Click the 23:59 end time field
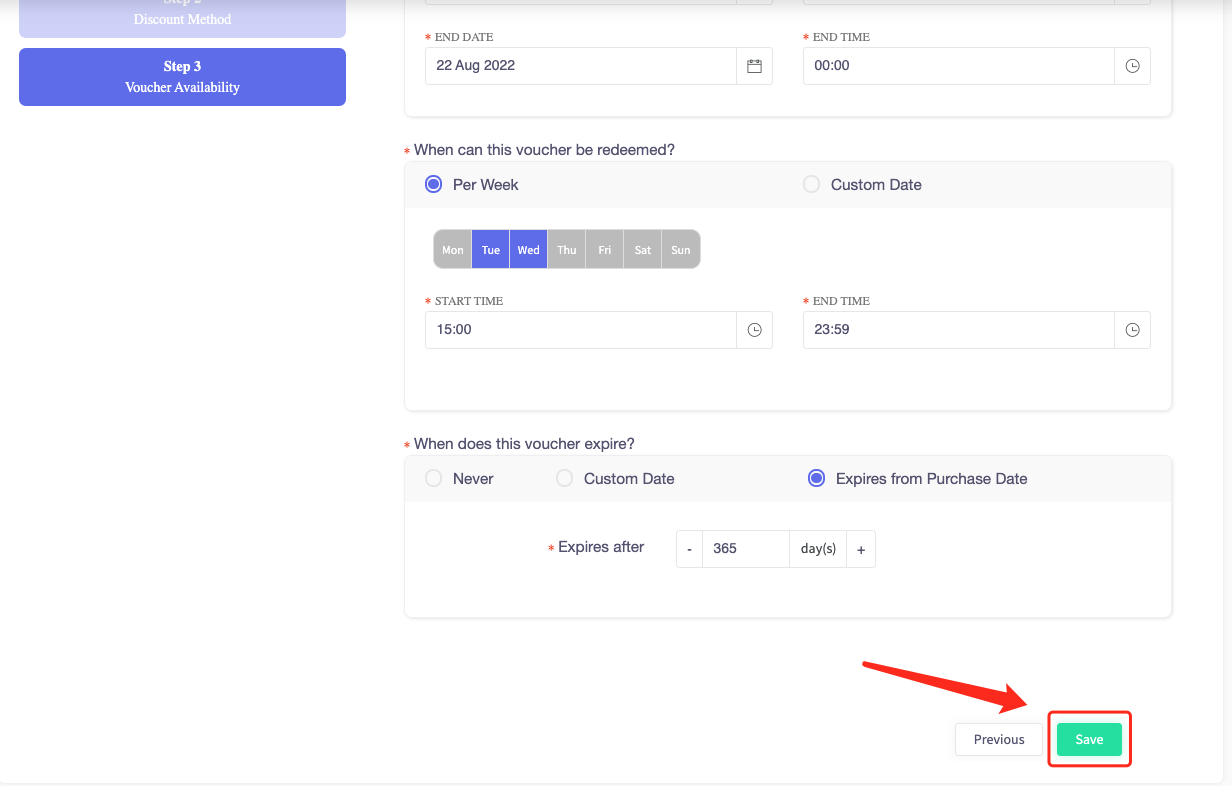The height and width of the screenshot is (786, 1232). click(958, 330)
